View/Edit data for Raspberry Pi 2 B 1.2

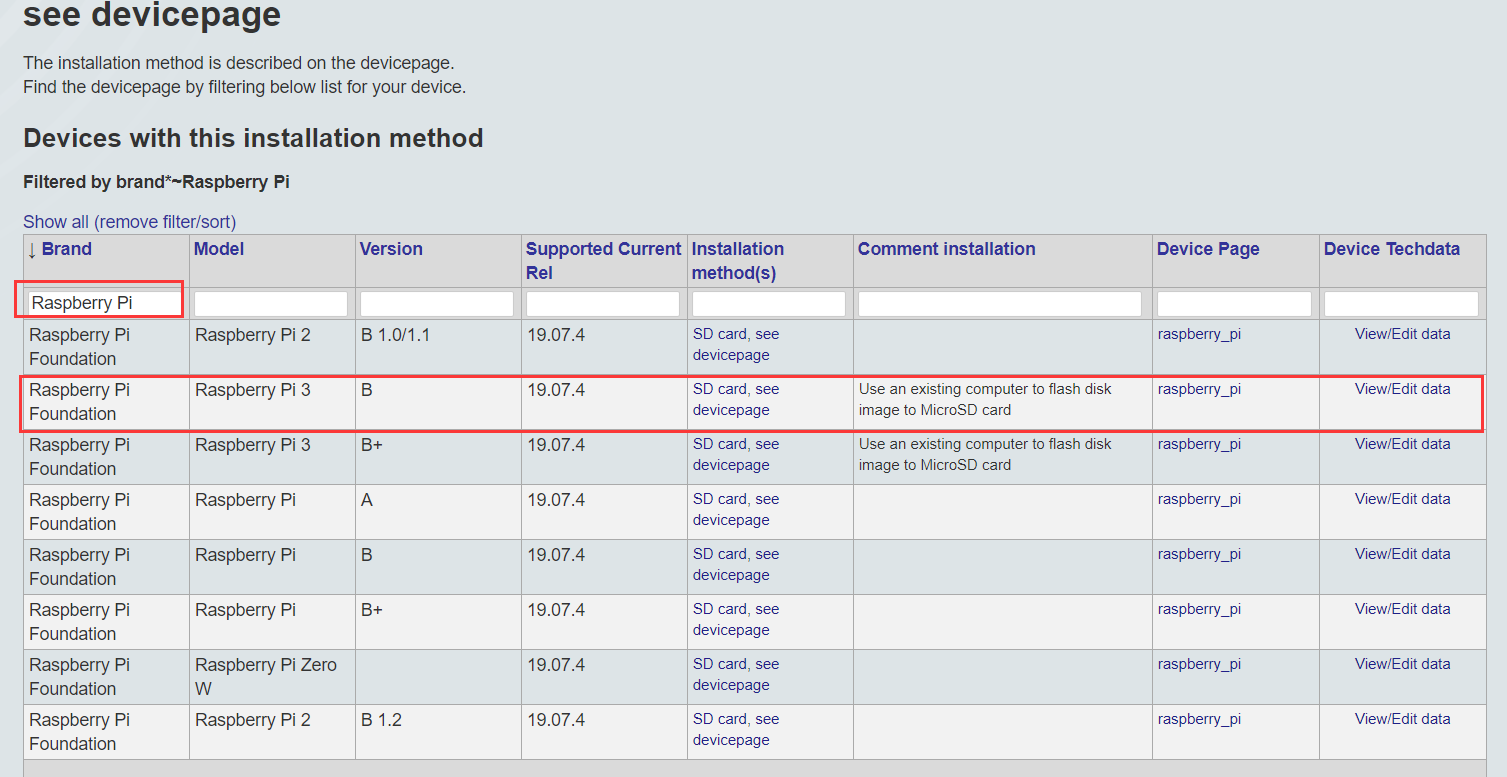1402,719
